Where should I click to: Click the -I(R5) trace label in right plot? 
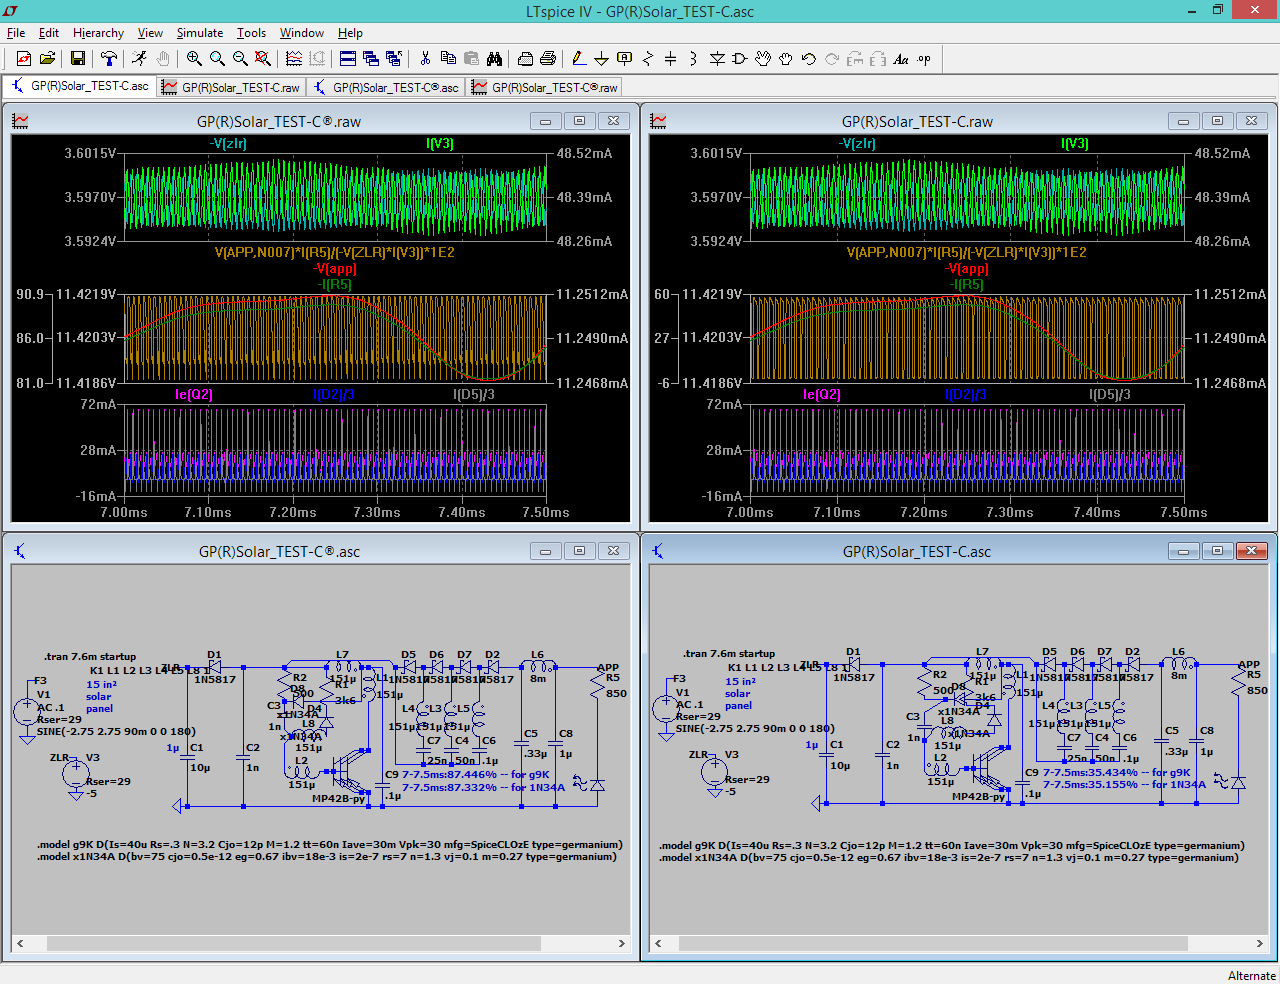click(x=966, y=285)
